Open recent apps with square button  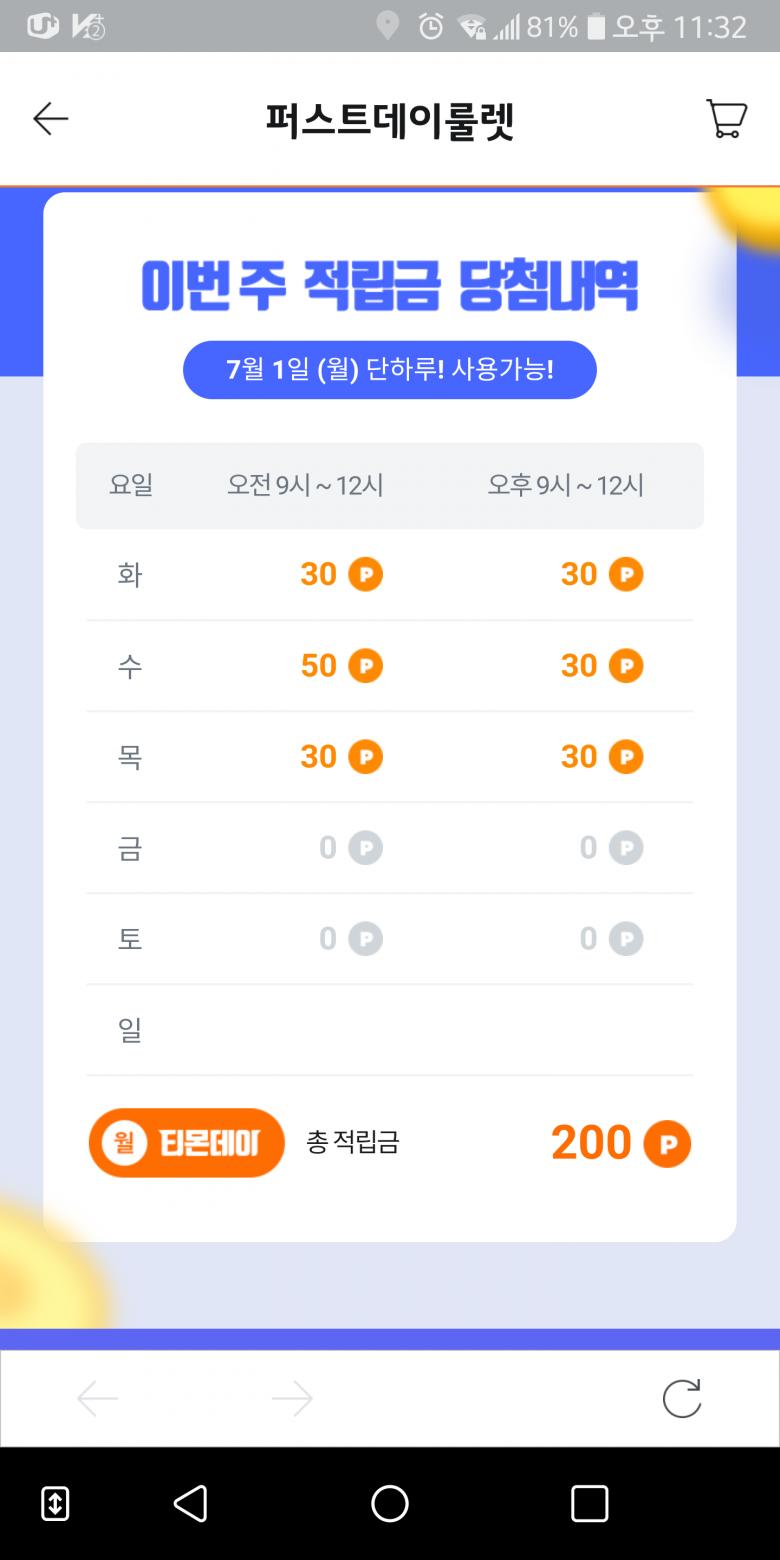pos(589,1503)
